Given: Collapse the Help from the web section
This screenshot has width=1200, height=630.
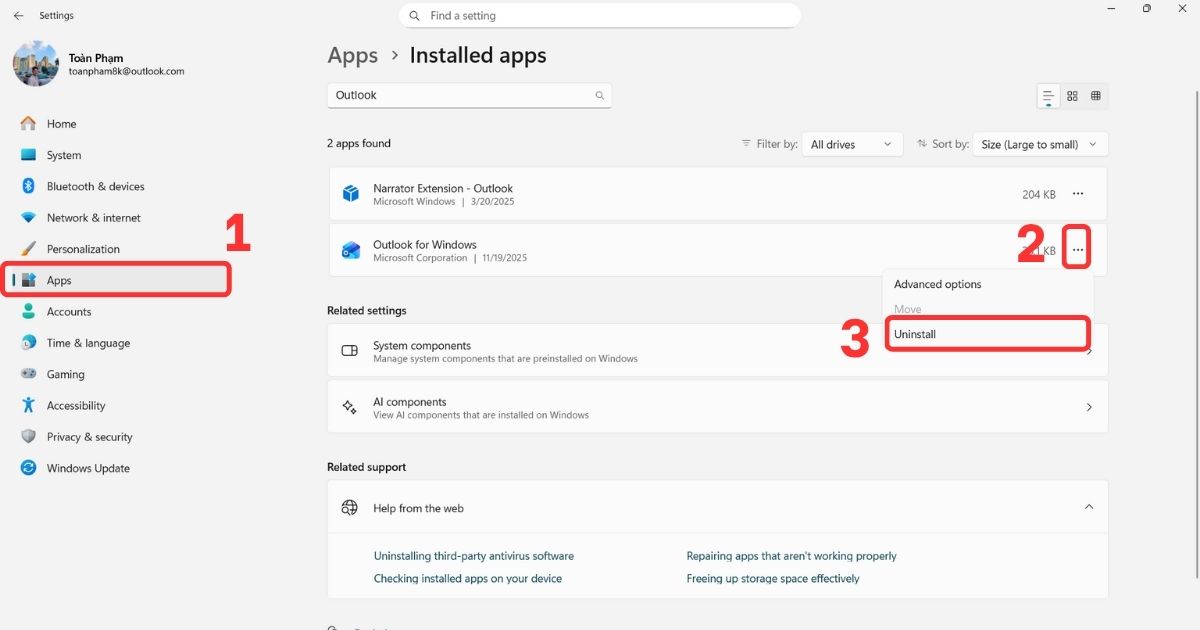Looking at the screenshot, I should (1089, 508).
